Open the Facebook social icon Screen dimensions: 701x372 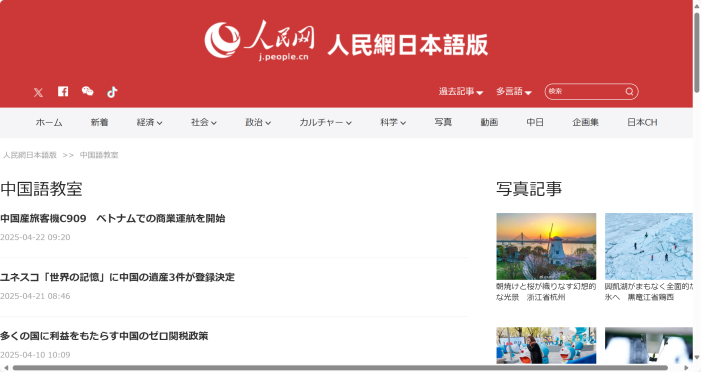click(63, 92)
